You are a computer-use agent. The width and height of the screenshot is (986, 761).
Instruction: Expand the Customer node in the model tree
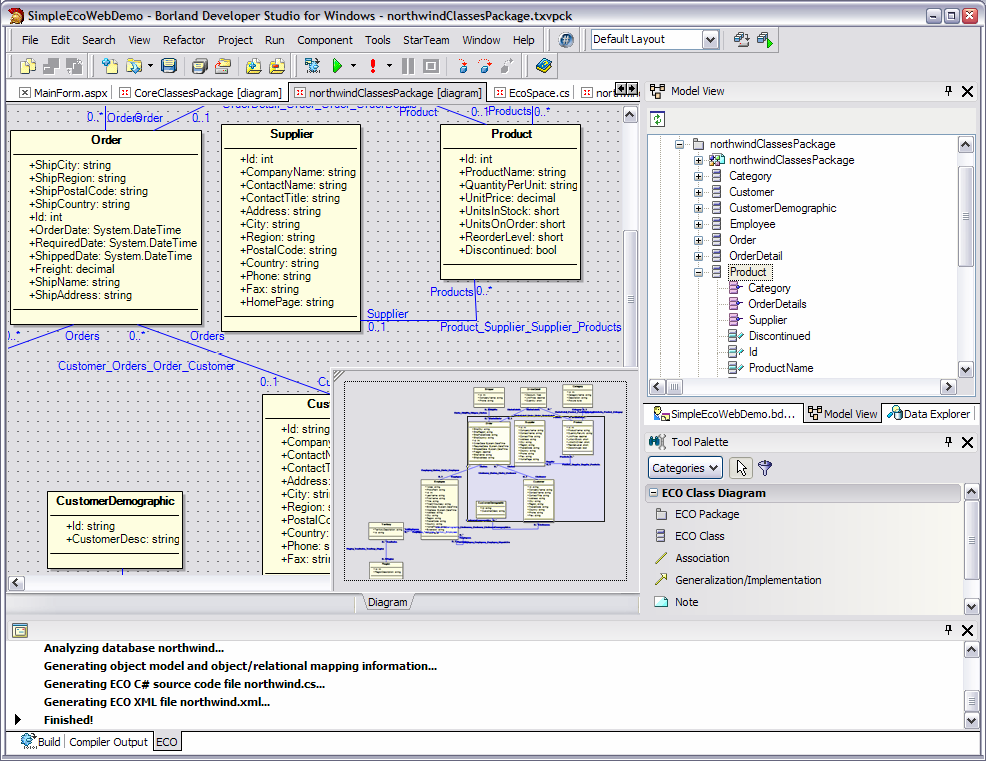pyautogui.click(x=699, y=192)
